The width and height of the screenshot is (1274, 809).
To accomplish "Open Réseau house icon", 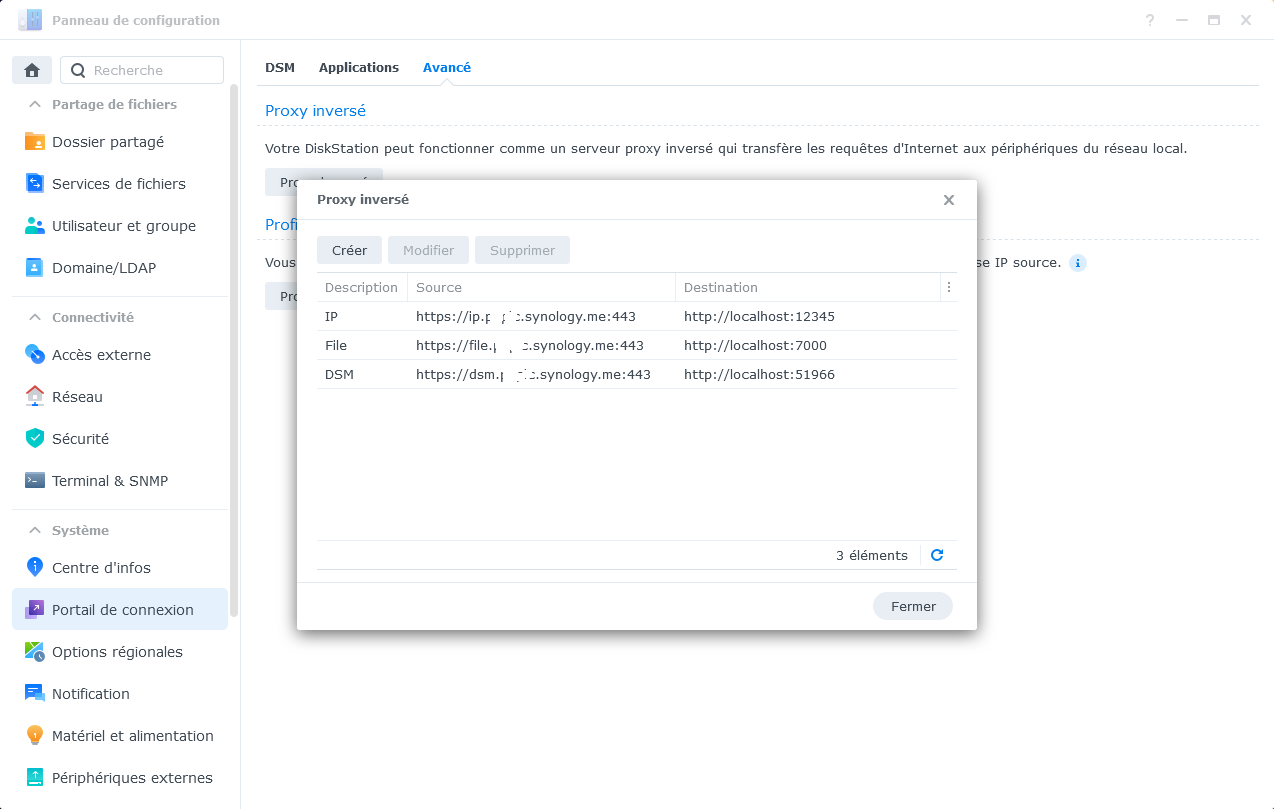I will 35,397.
